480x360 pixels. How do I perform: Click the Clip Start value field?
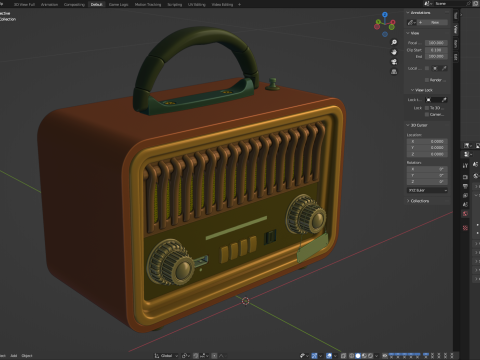436,50
